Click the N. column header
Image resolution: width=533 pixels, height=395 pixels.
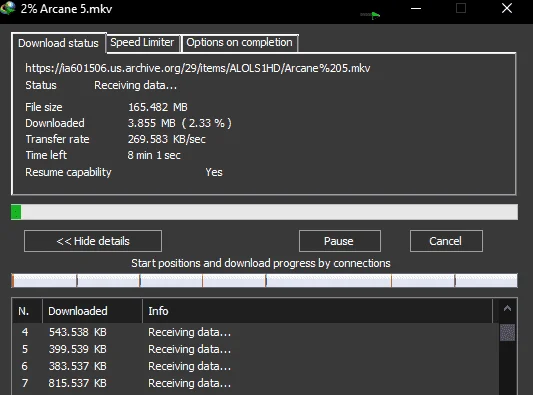pos(28,311)
